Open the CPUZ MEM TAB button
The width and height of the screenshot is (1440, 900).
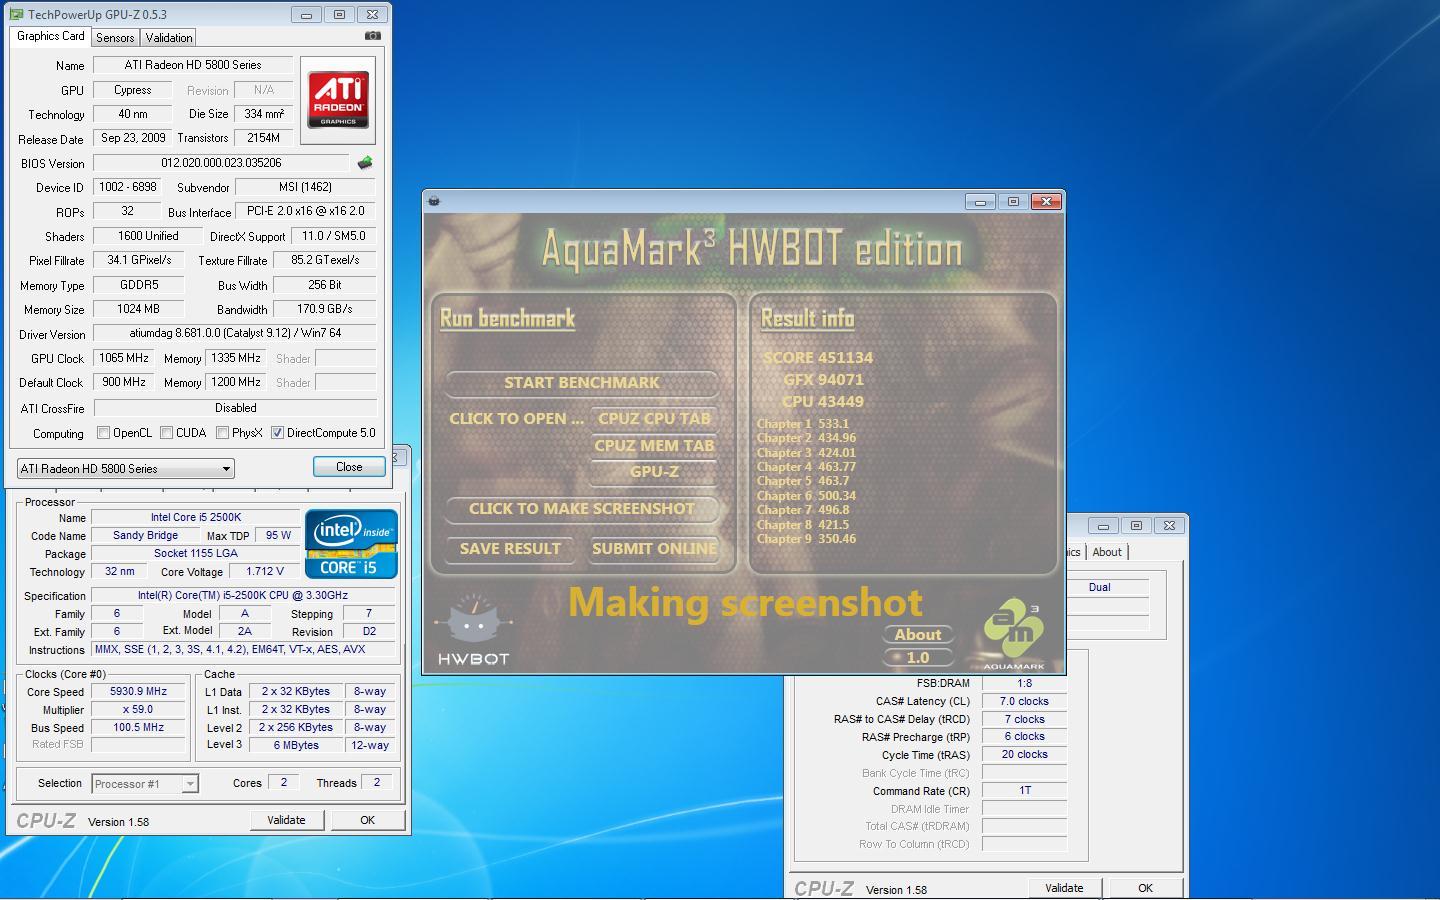coord(654,446)
